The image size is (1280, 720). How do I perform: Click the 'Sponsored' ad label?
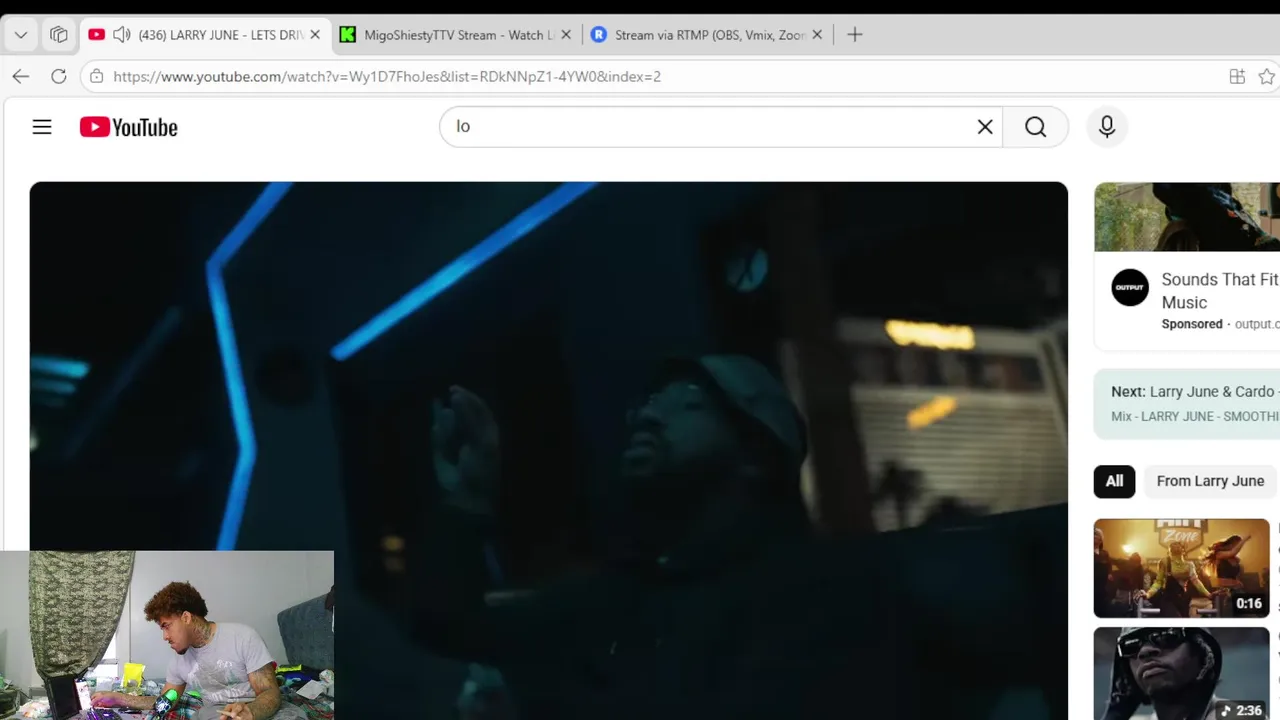pos(1192,324)
